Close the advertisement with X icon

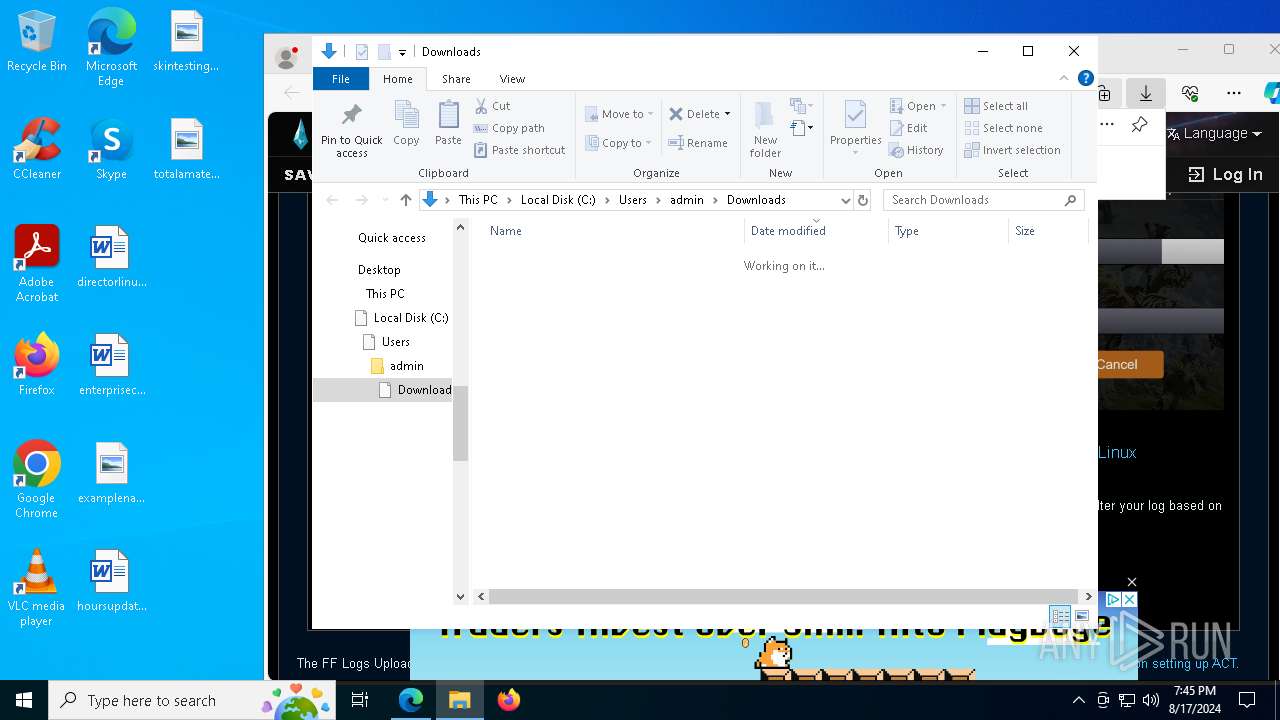tap(1129, 599)
